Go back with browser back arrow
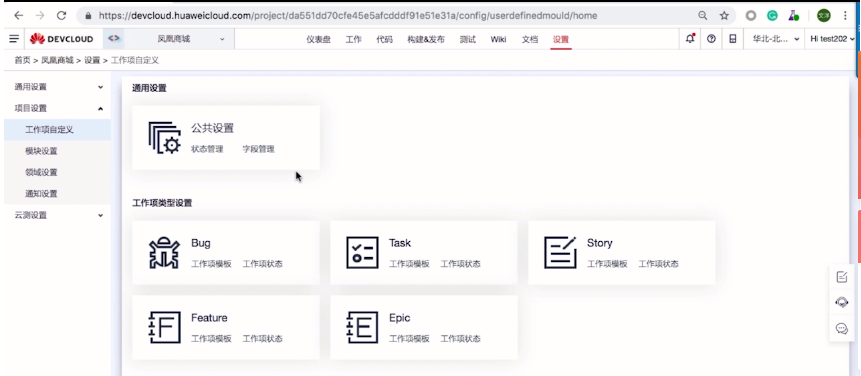 point(19,15)
